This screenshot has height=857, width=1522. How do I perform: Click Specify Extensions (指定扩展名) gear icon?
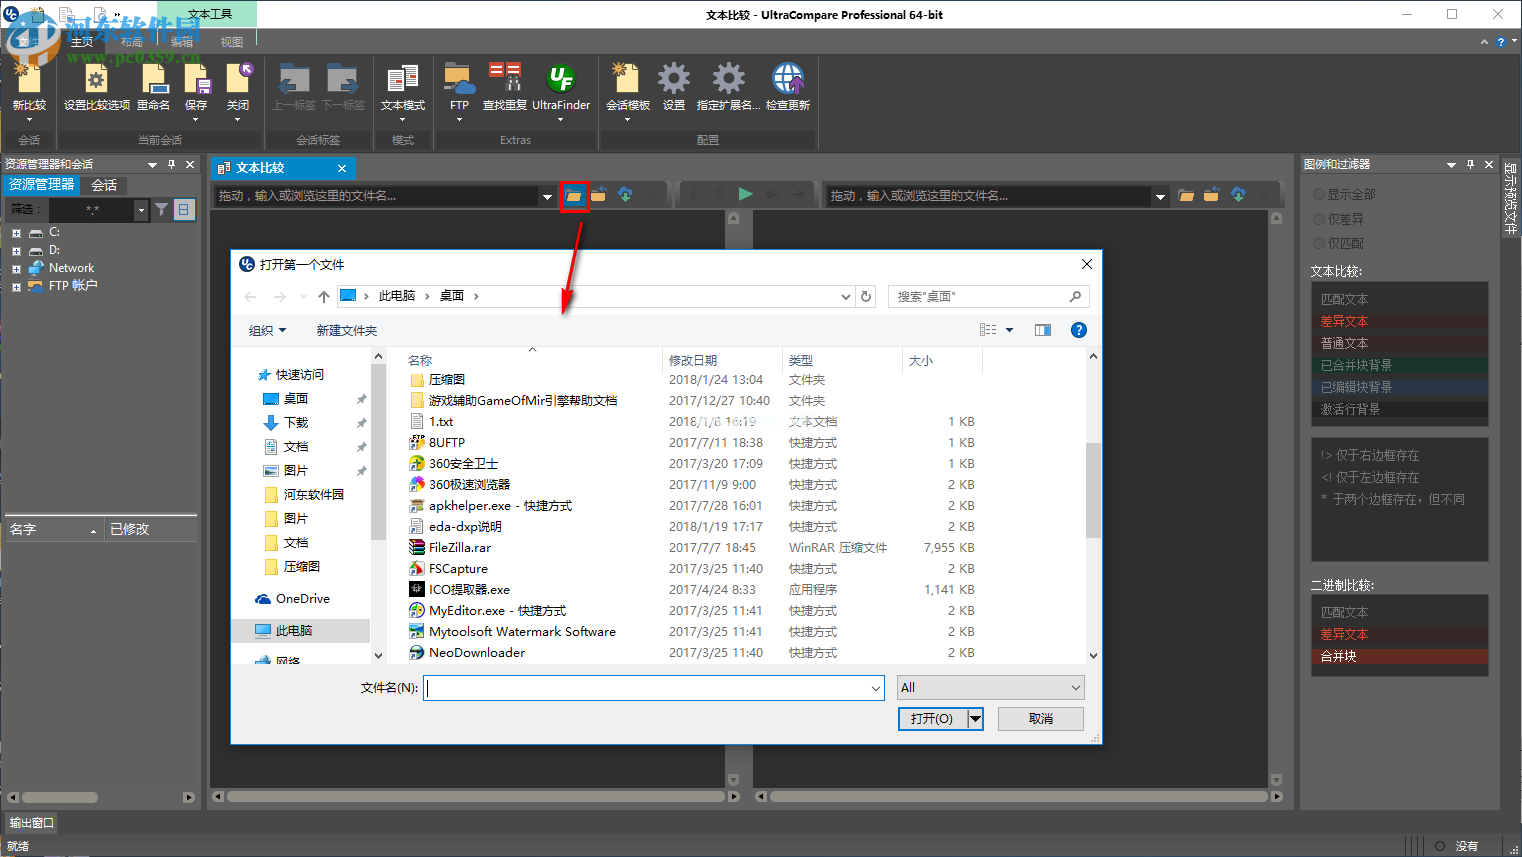tap(728, 80)
